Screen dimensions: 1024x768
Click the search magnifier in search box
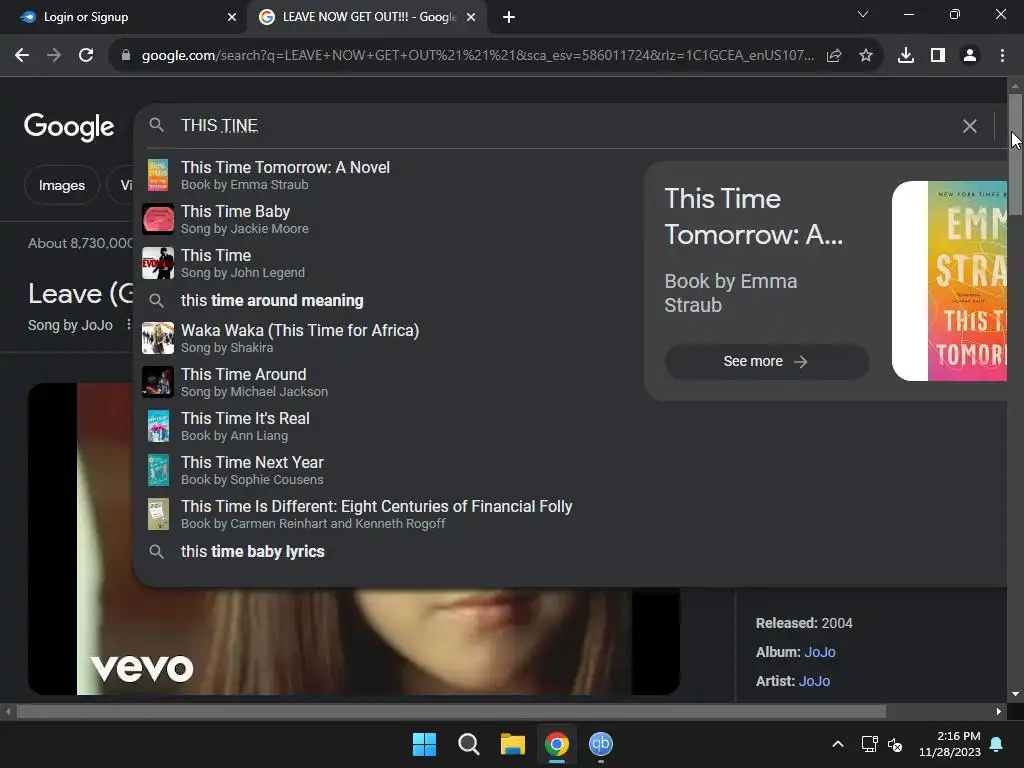(x=156, y=125)
